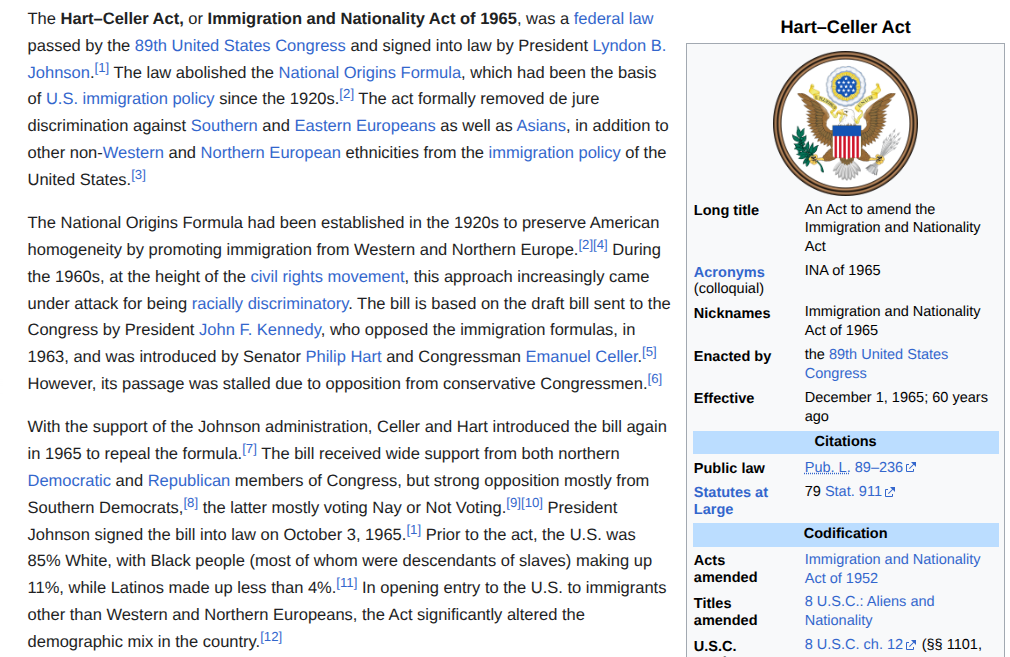The width and height of the screenshot is (1010, 657).
Task: Jump to citation [11] after less than 4%
Action: [347, 583]
